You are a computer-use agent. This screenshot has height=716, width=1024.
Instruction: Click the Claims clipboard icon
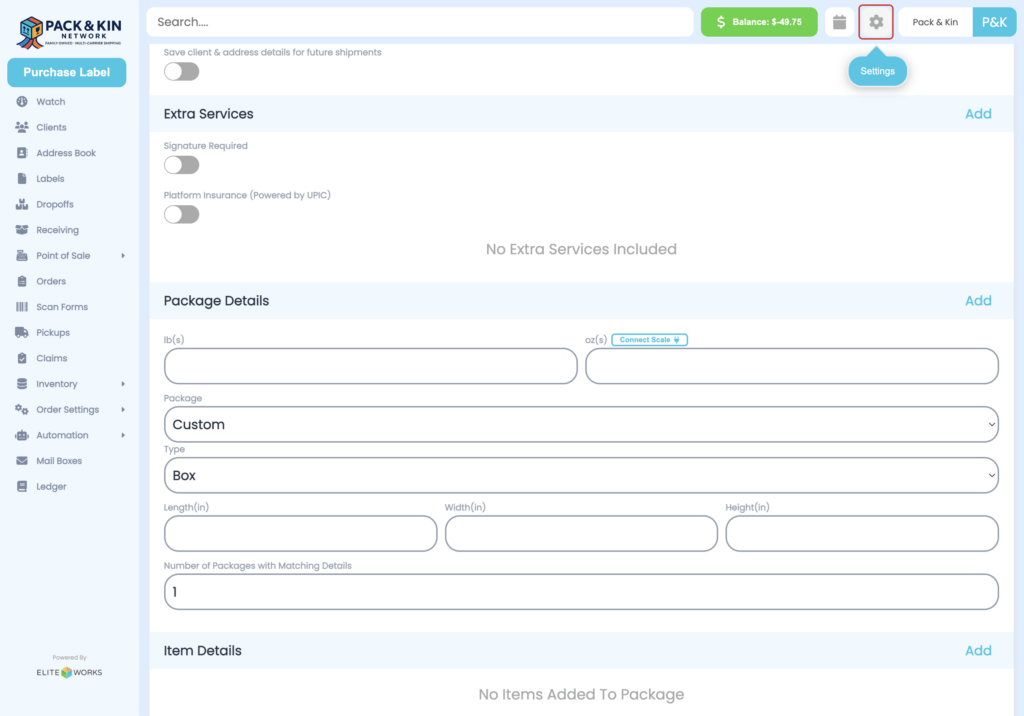(x=22, y=358)
